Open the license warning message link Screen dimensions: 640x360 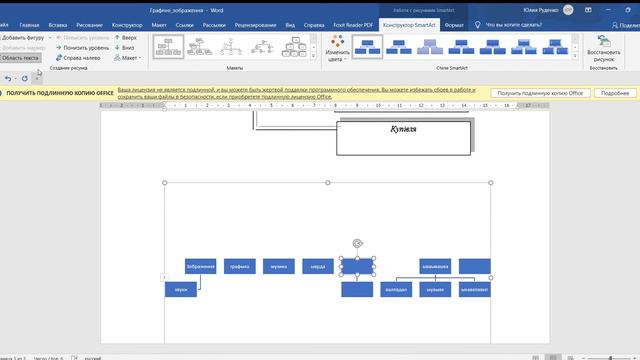296,93
